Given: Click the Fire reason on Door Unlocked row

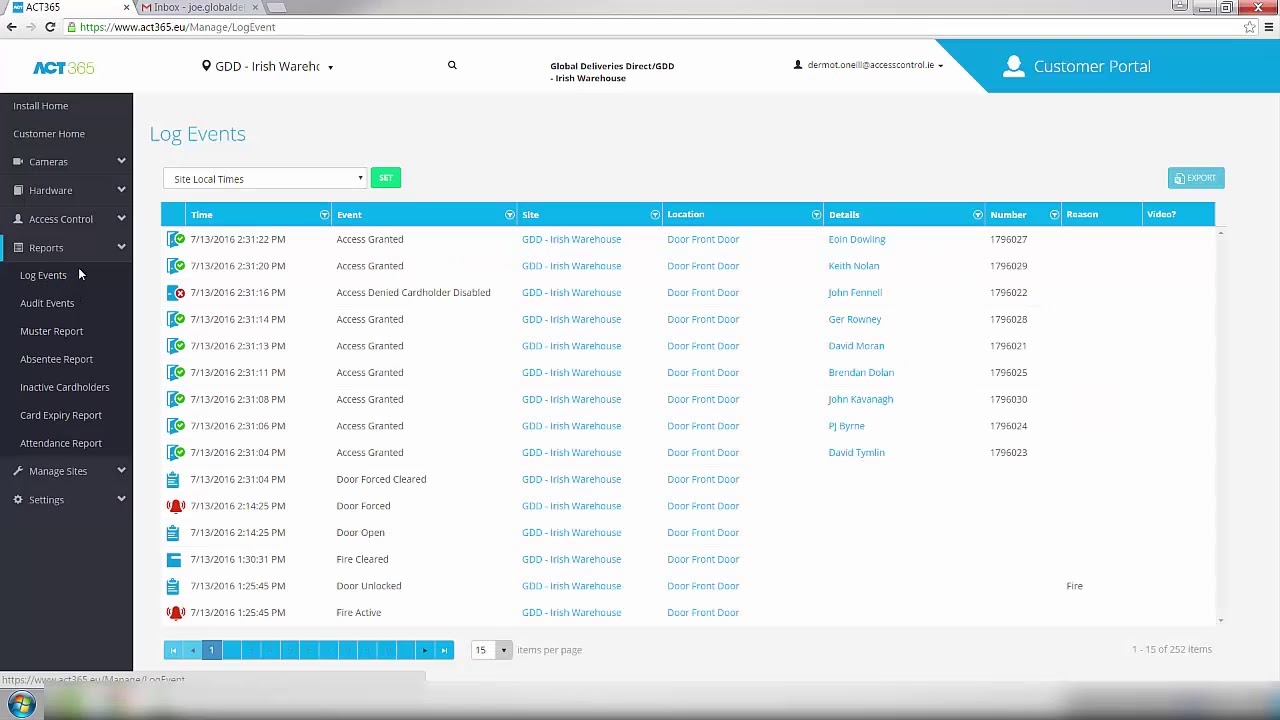Looking at the screenshot, I should coord(1074,586).
